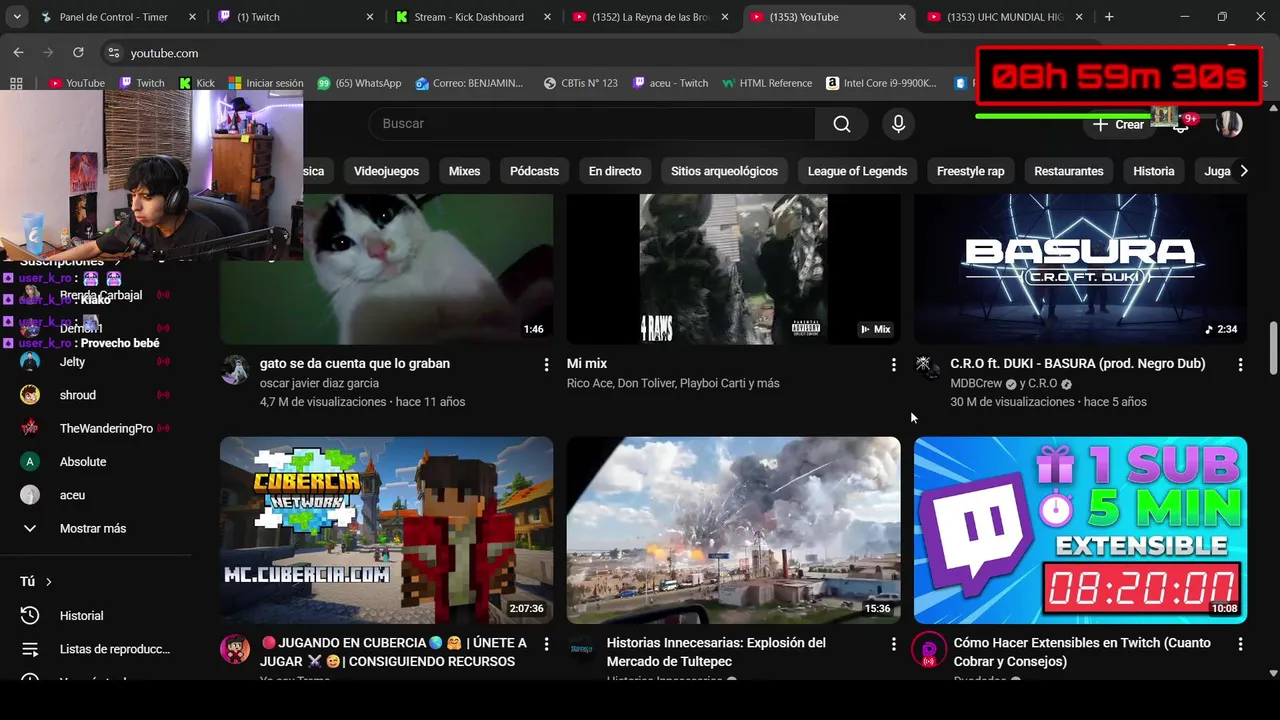
Task: Reload the current YouTube page
Action: click(x=78, y=52)
